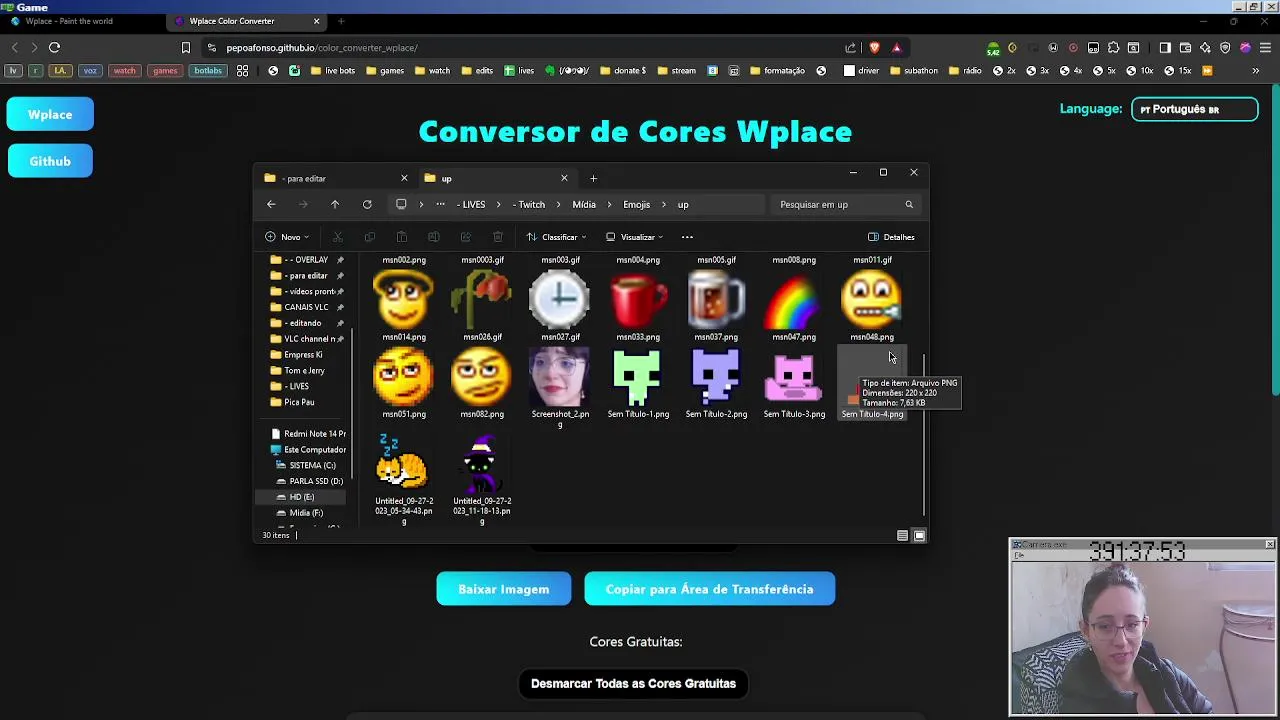Expand the bookmarks bar overflow chevron
This screenshot has height=720, width=1280.
tap(1255, 71)
